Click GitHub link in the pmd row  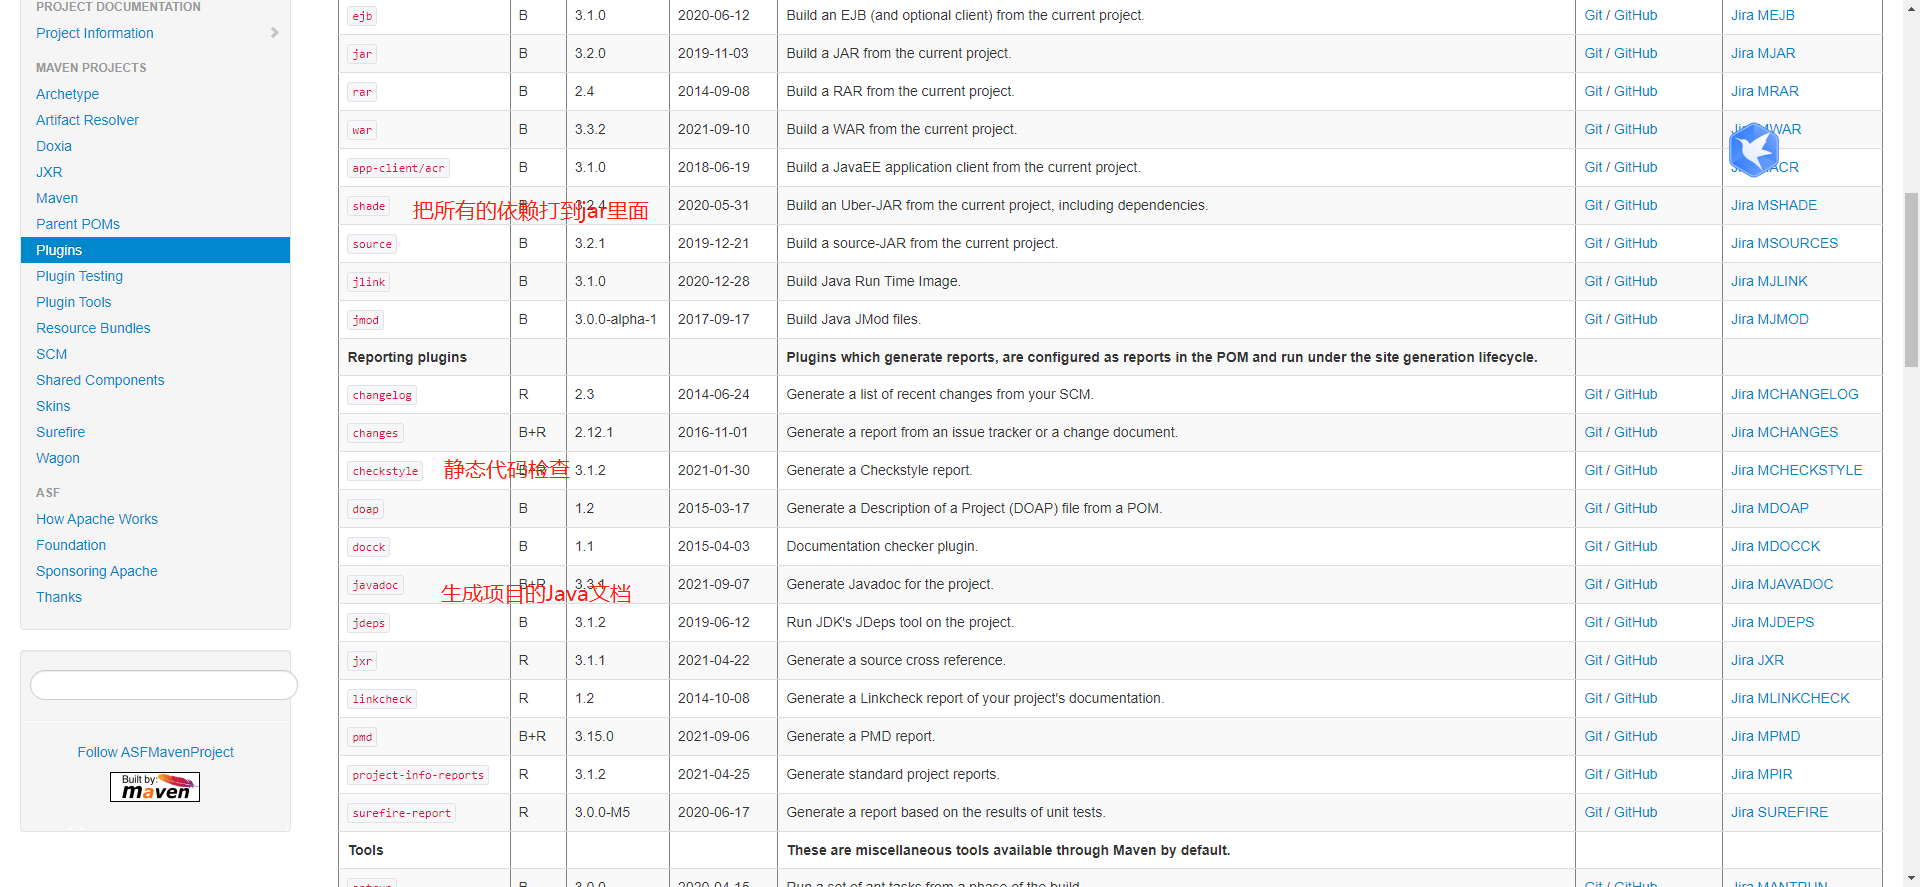pos(1636,736)
